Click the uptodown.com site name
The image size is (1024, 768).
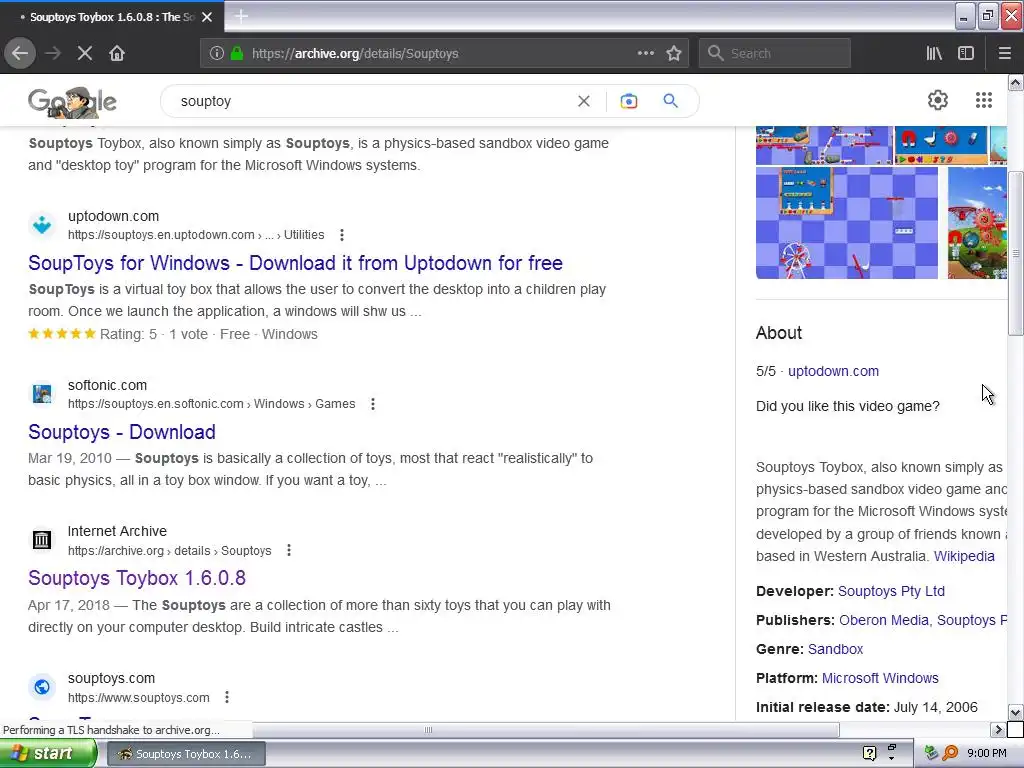(x=114, y=216)
